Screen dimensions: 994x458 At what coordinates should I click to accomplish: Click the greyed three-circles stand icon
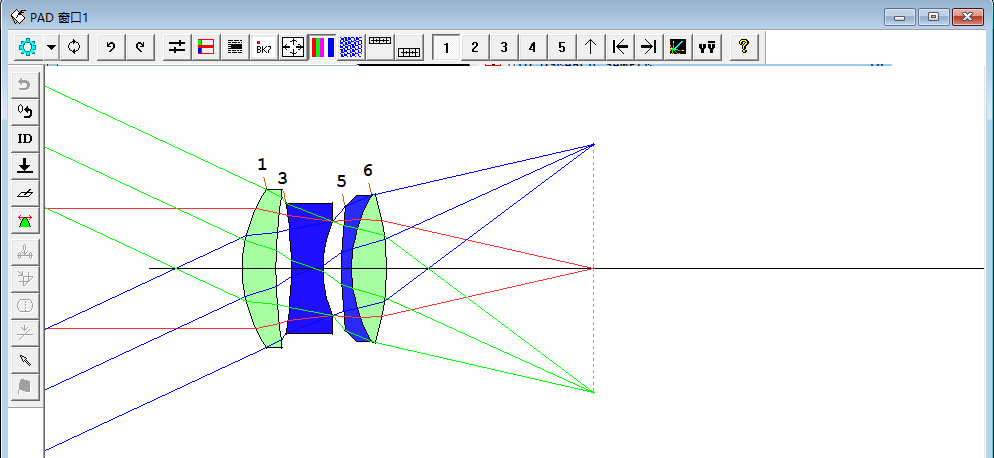(25, 252)
